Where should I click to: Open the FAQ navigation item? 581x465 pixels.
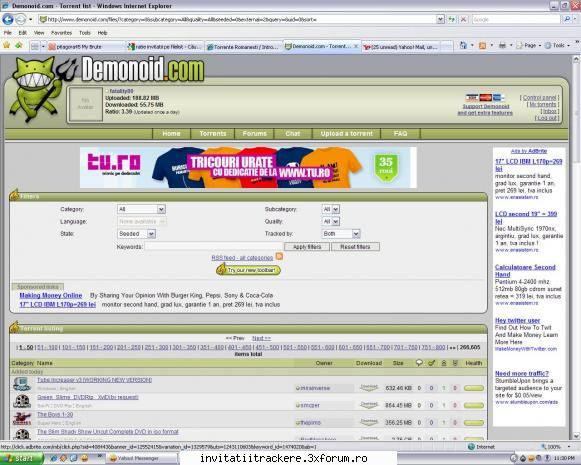pyautogui.click(x=400, y=133)
